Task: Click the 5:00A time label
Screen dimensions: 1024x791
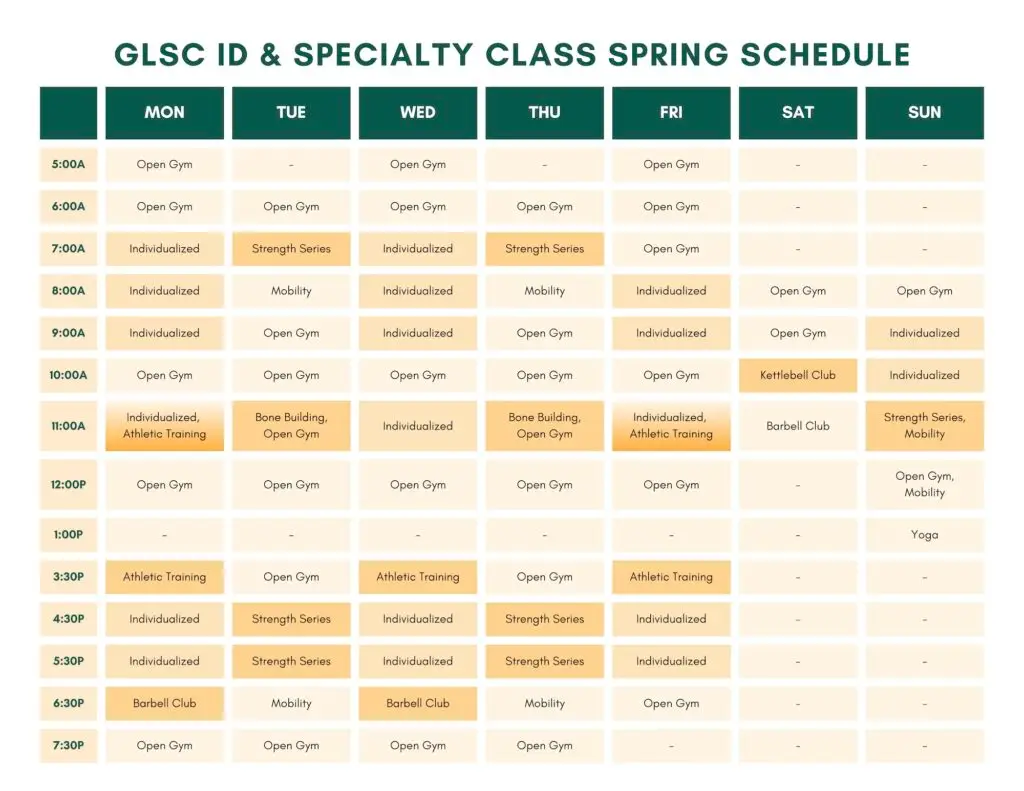Action: click(69, 165)
